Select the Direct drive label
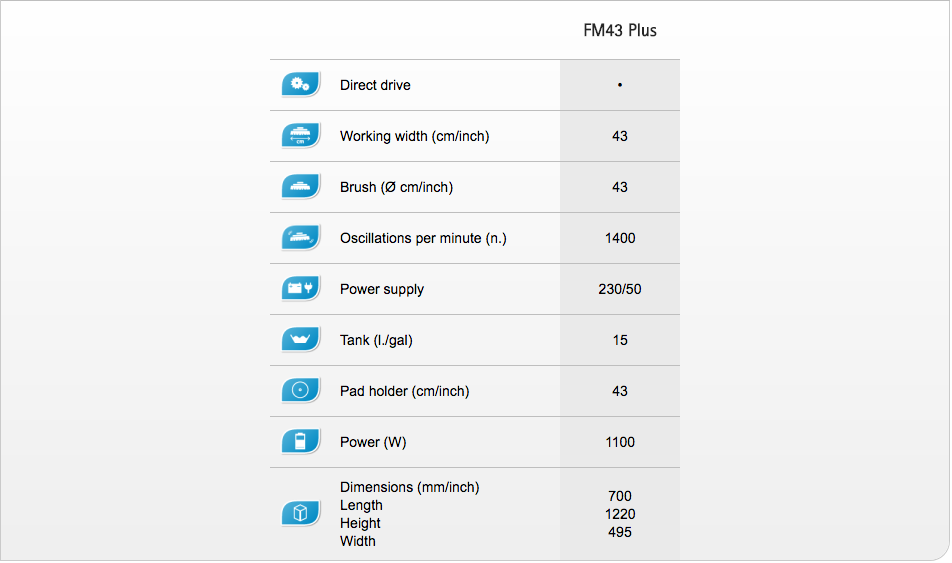The height and width of the screenshot is (563, 952). [x=375, y=85]
